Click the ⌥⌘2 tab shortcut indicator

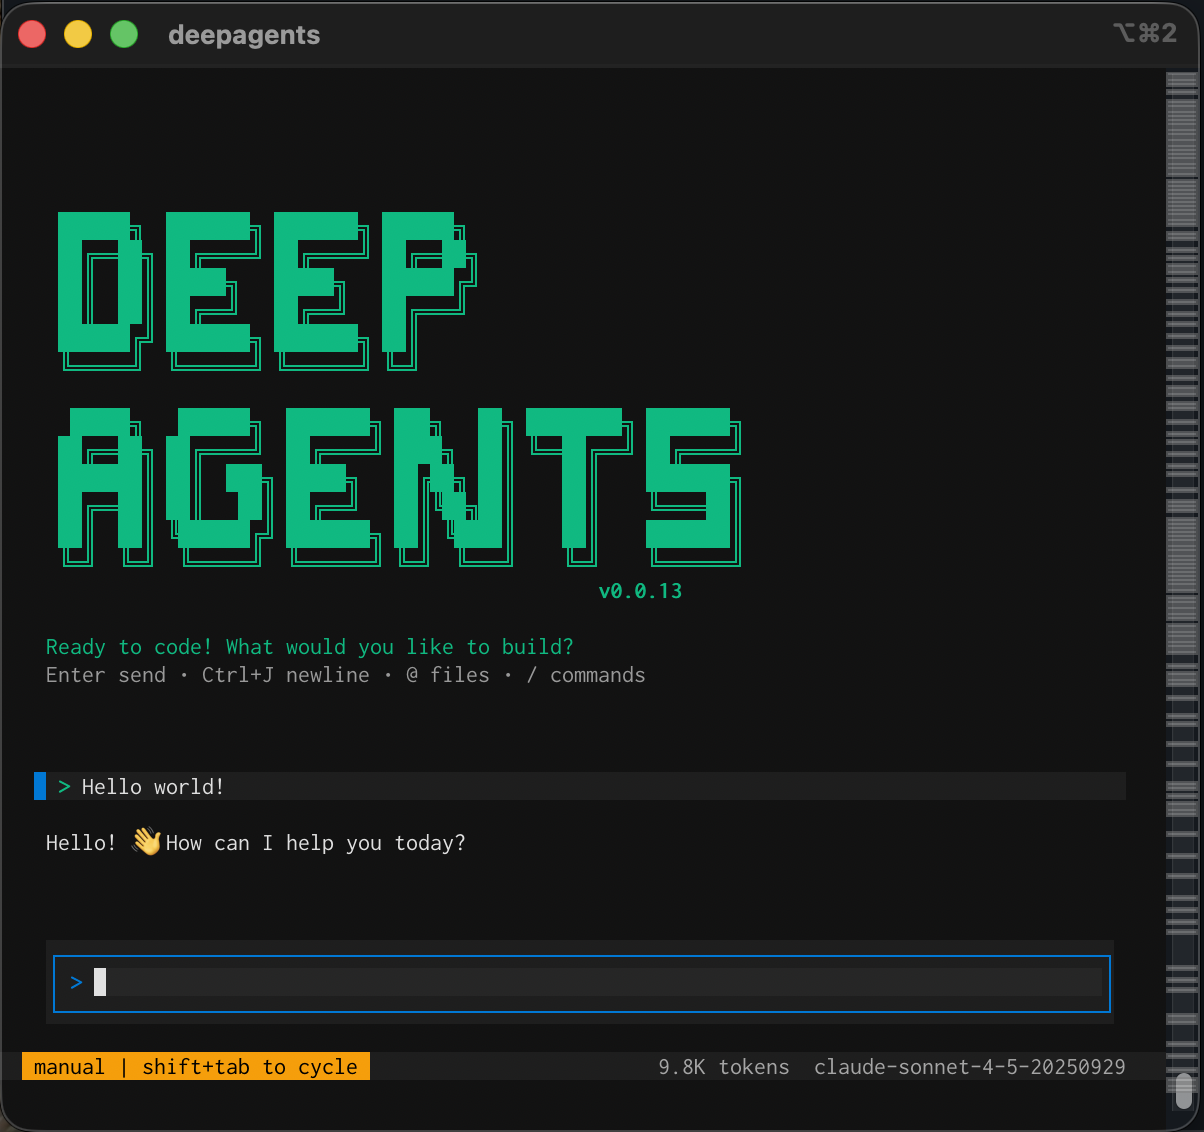point(1147,33)
